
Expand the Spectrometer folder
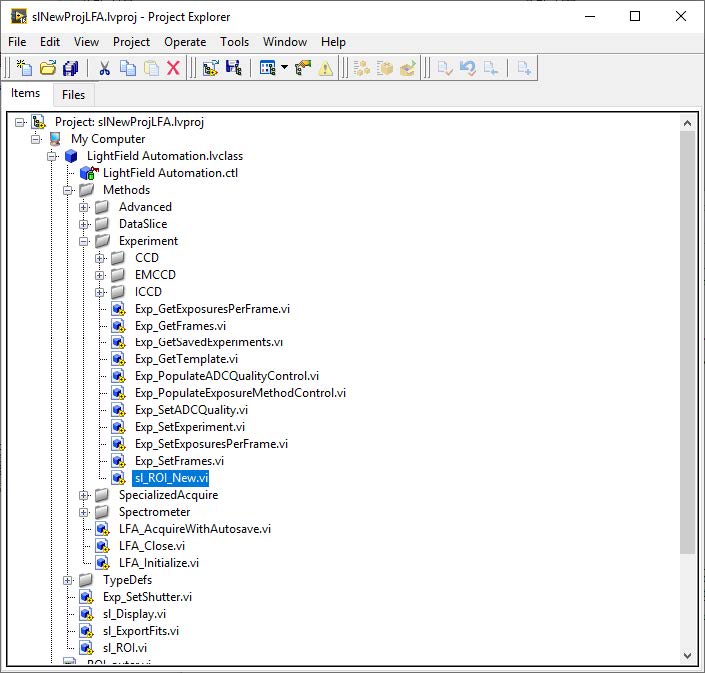pos(84,513)
